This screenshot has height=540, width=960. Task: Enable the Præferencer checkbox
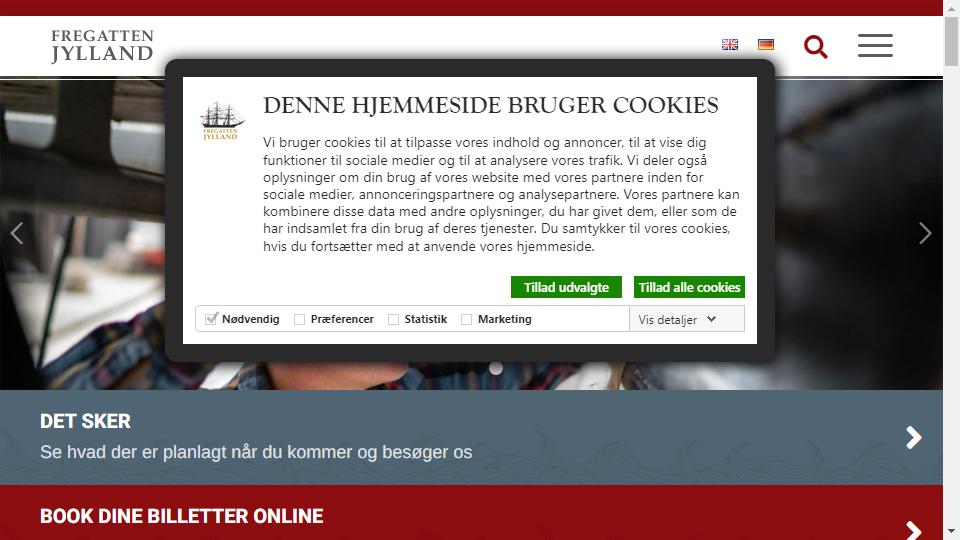coord(299,320)
